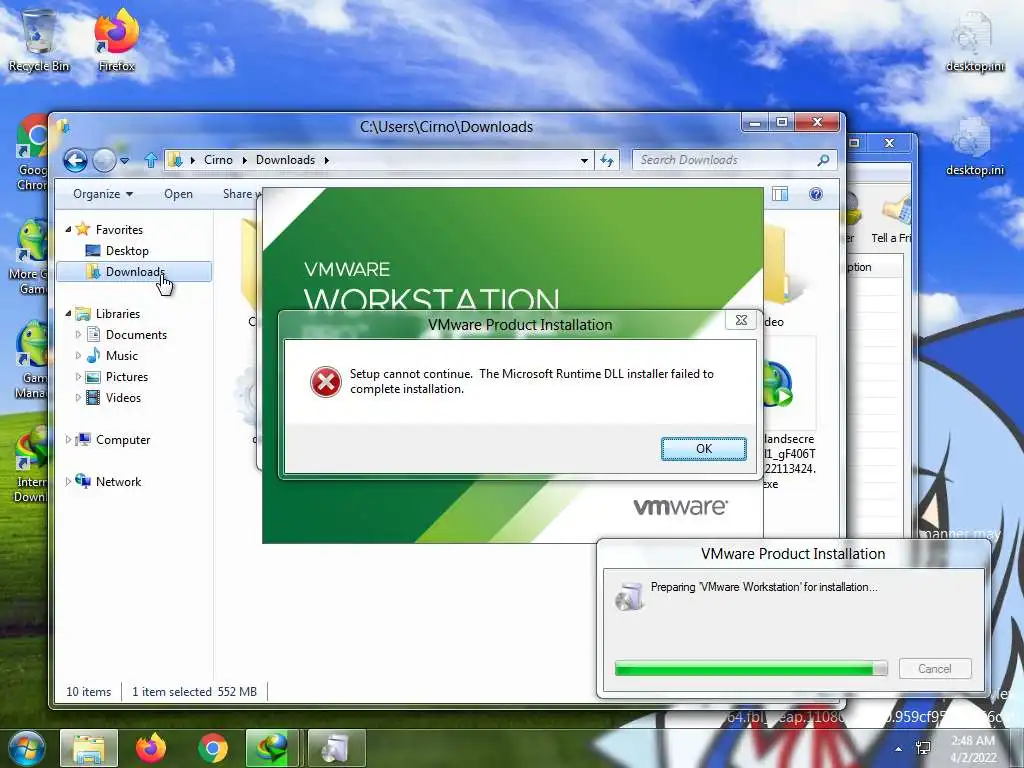Click the network tray icon
Viewport: 1024px width, 768px height.
coord(923,748)
